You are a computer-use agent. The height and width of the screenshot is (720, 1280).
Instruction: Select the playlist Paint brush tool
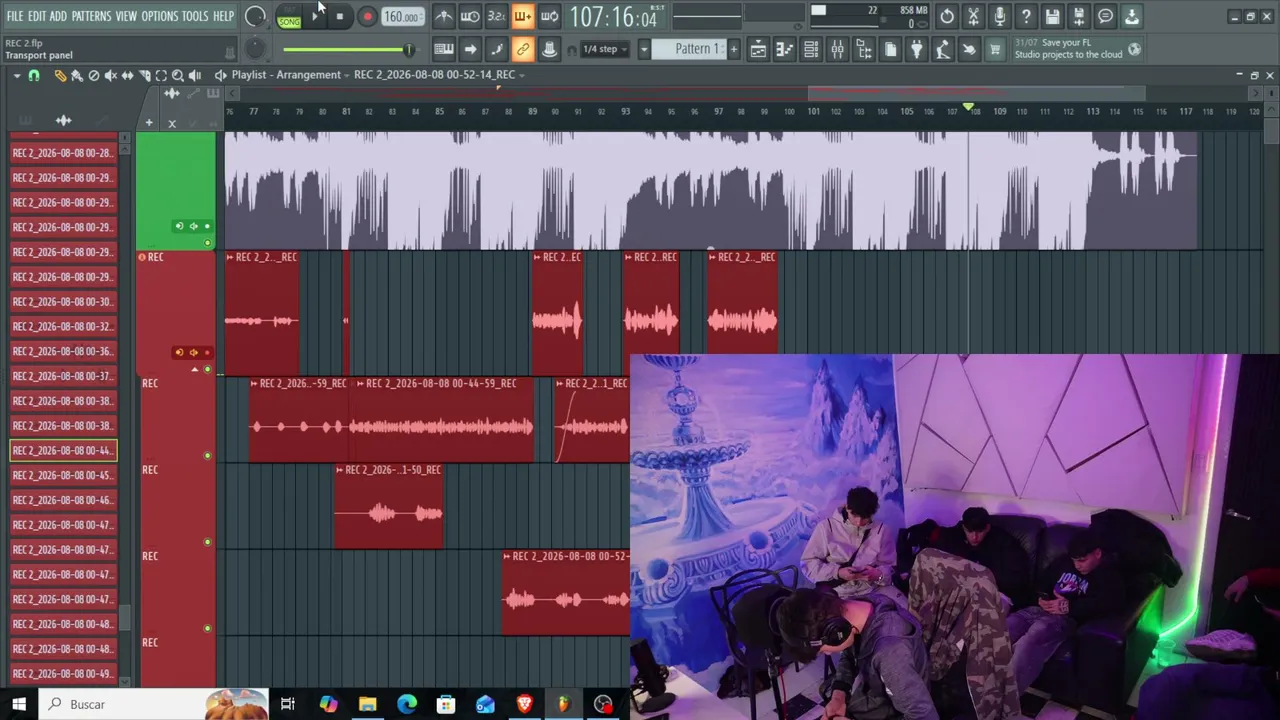pyautogui.click(x=77, y=75)
